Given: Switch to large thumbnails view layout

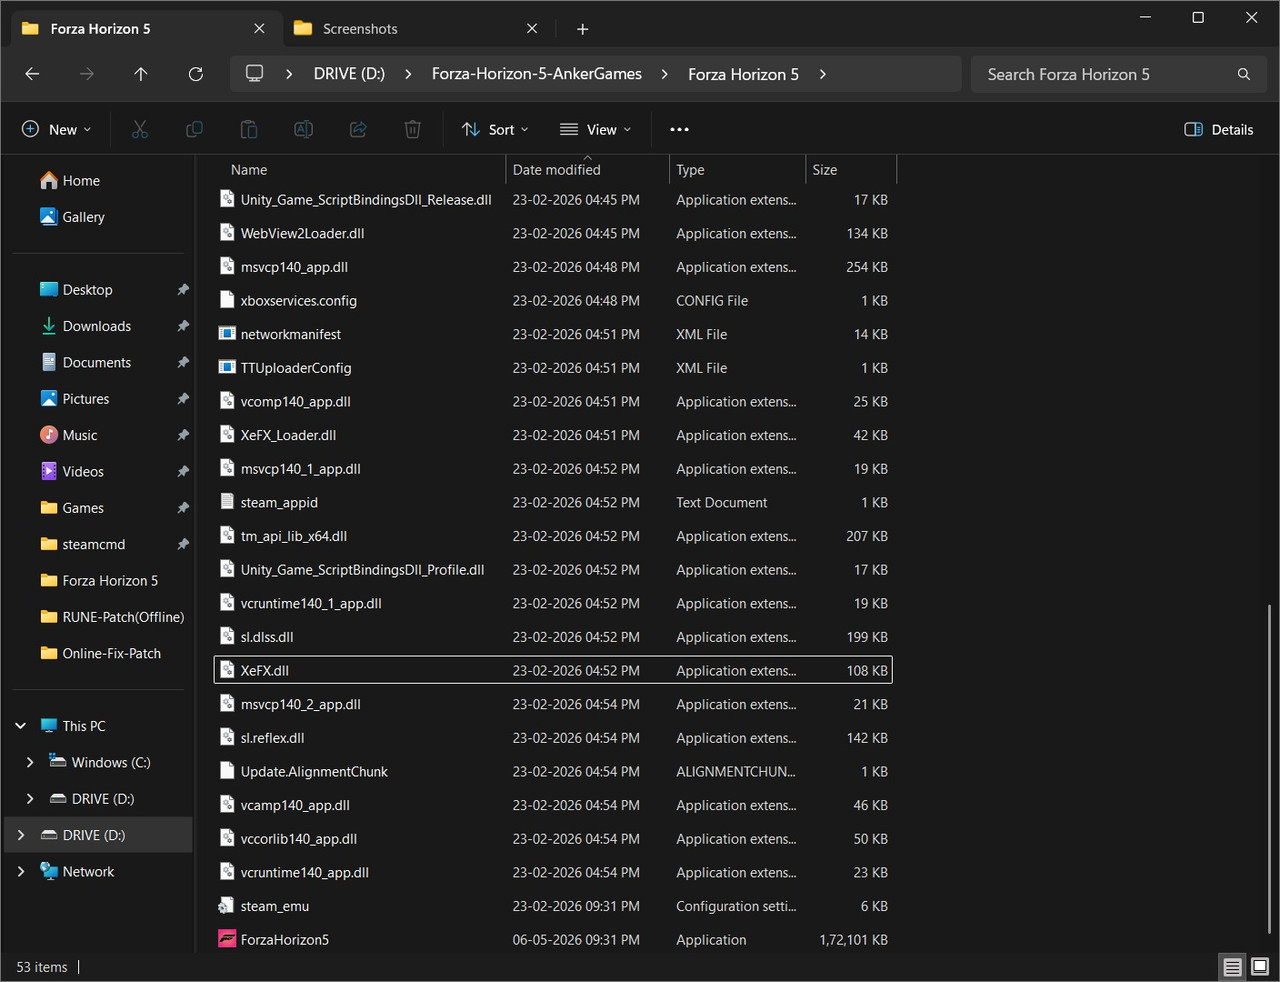Looking at the screenshot, I should tap(1260, 967).
